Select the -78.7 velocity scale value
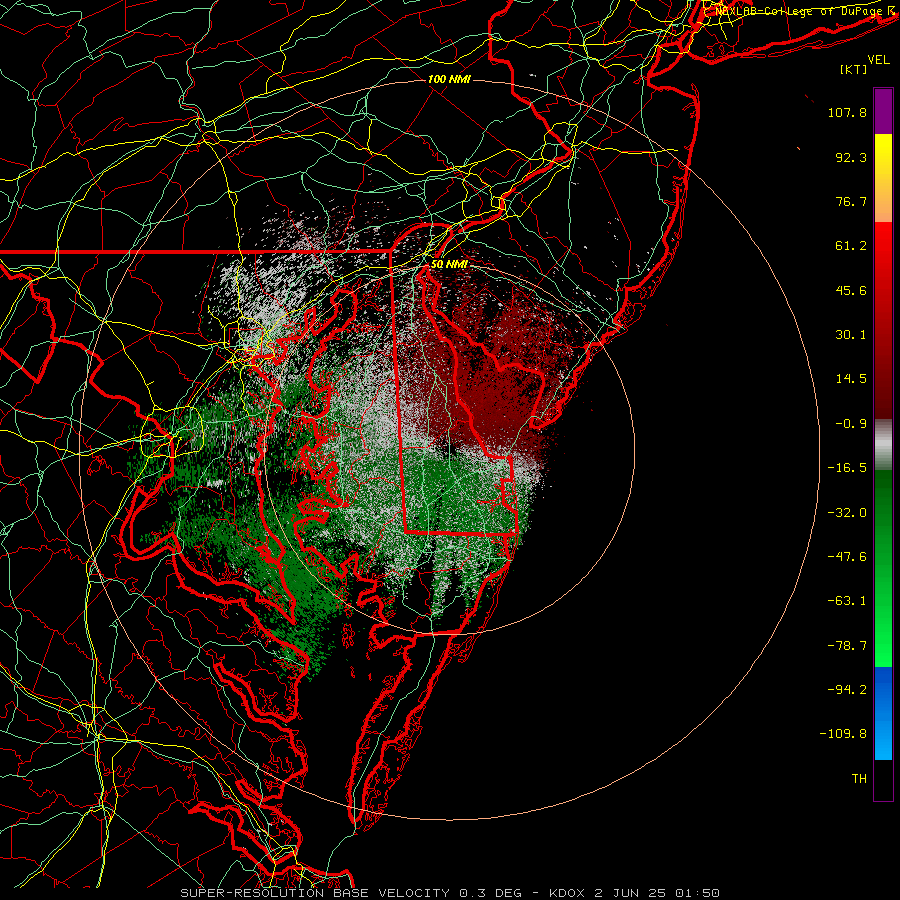Image resolution: width=900 pixels, height=900 pixels. pyautogui.click(x=847, y=646)
